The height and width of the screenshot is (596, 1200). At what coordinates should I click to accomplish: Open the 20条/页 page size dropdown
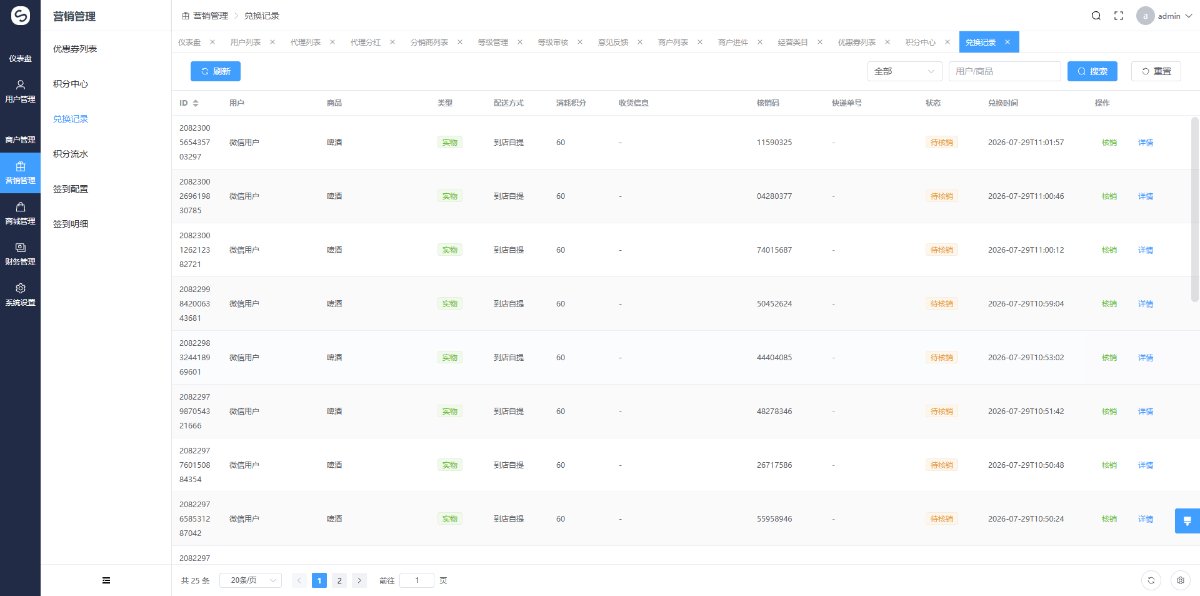coord(251,580)
